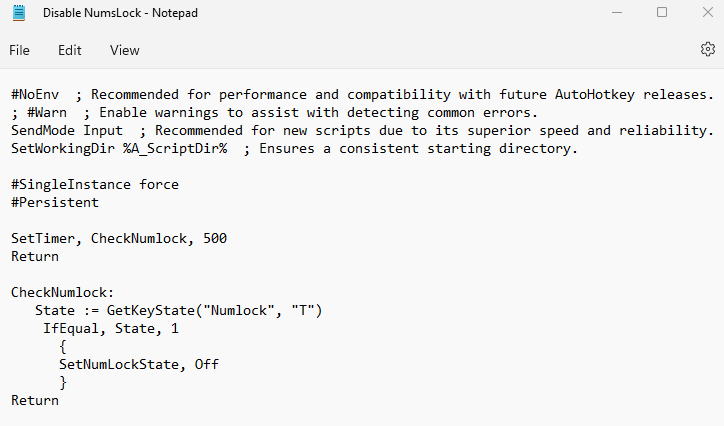Click on the #Persistent line

pyautogui.click(x=55, y=202)
